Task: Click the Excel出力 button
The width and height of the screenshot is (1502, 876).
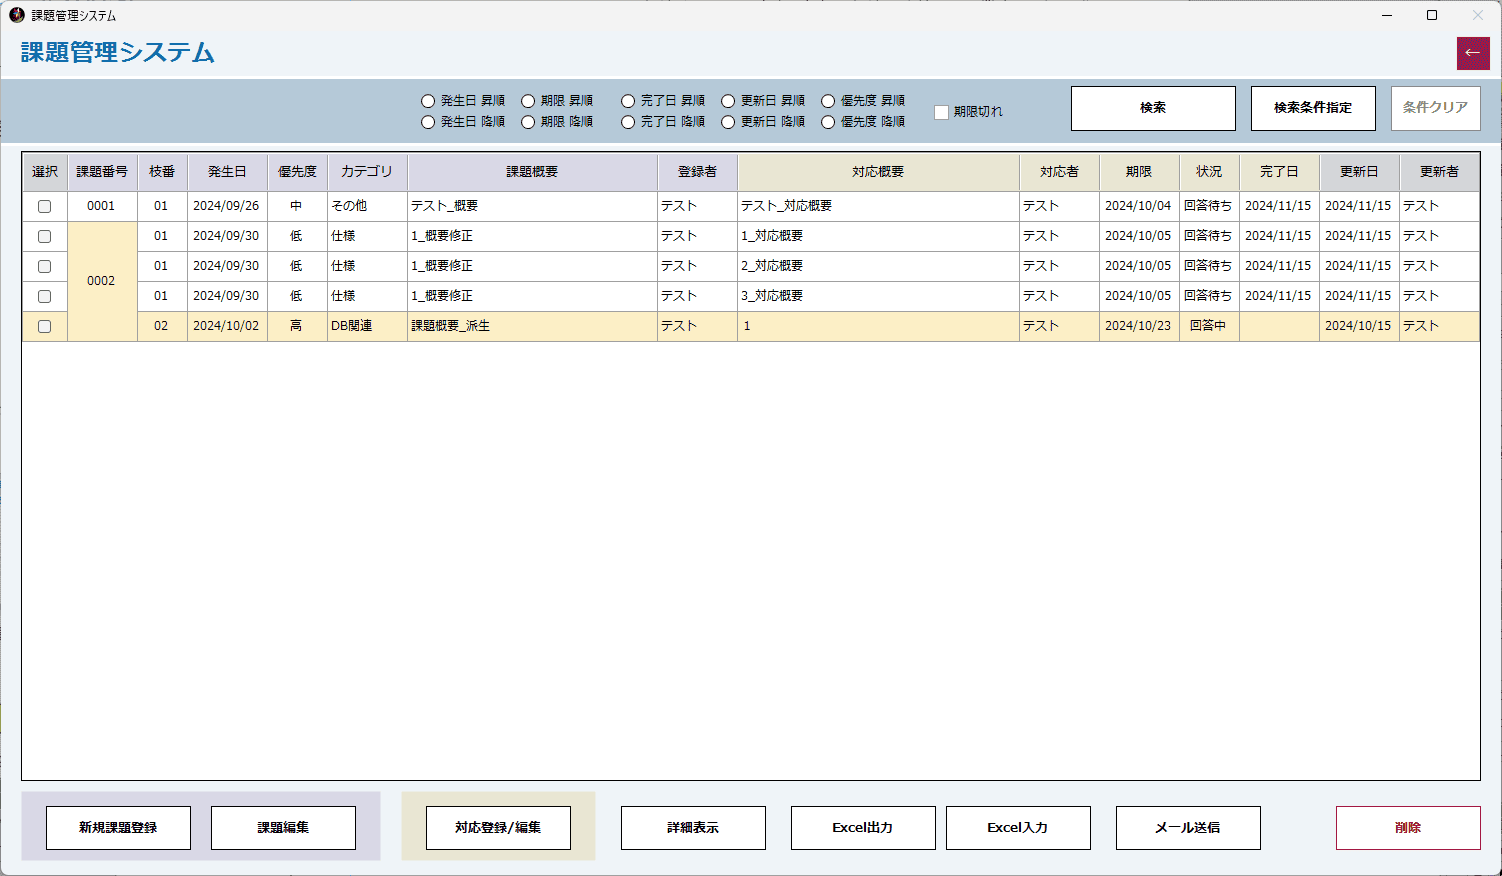Action: tap(863, 828)
